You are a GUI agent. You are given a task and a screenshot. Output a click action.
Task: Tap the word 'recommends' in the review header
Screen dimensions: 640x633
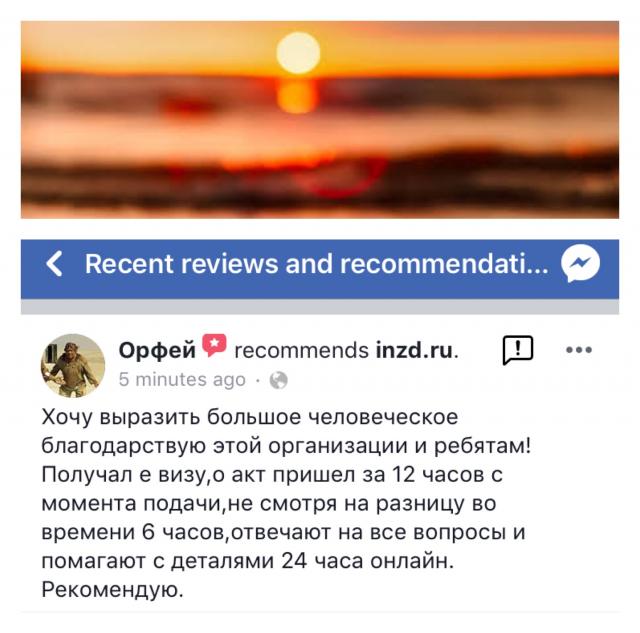tap(302, 351)
